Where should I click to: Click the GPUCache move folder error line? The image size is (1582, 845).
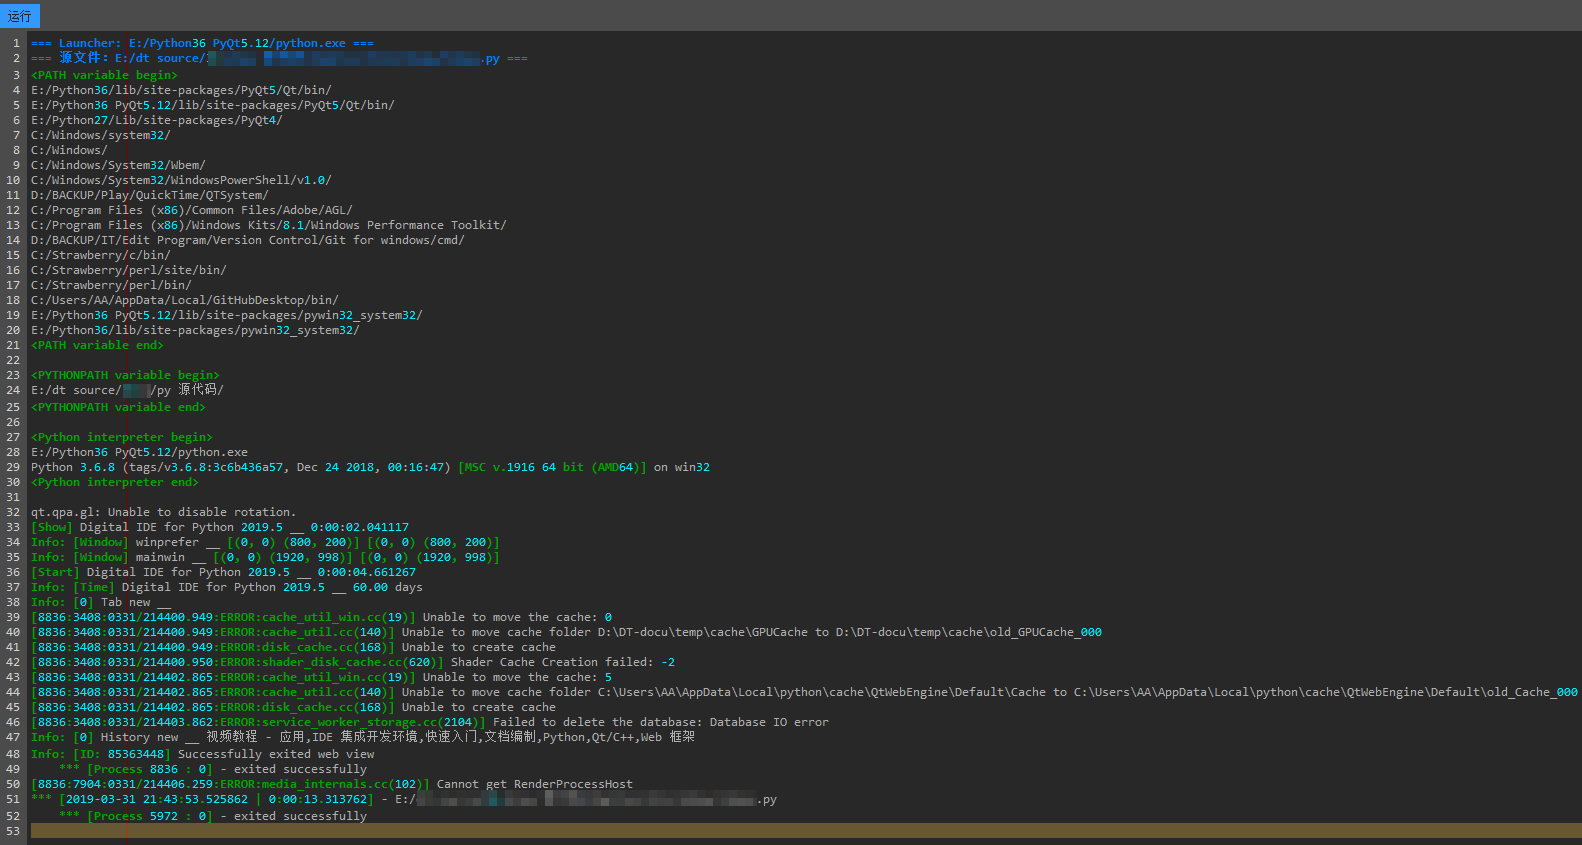(566, 632)
